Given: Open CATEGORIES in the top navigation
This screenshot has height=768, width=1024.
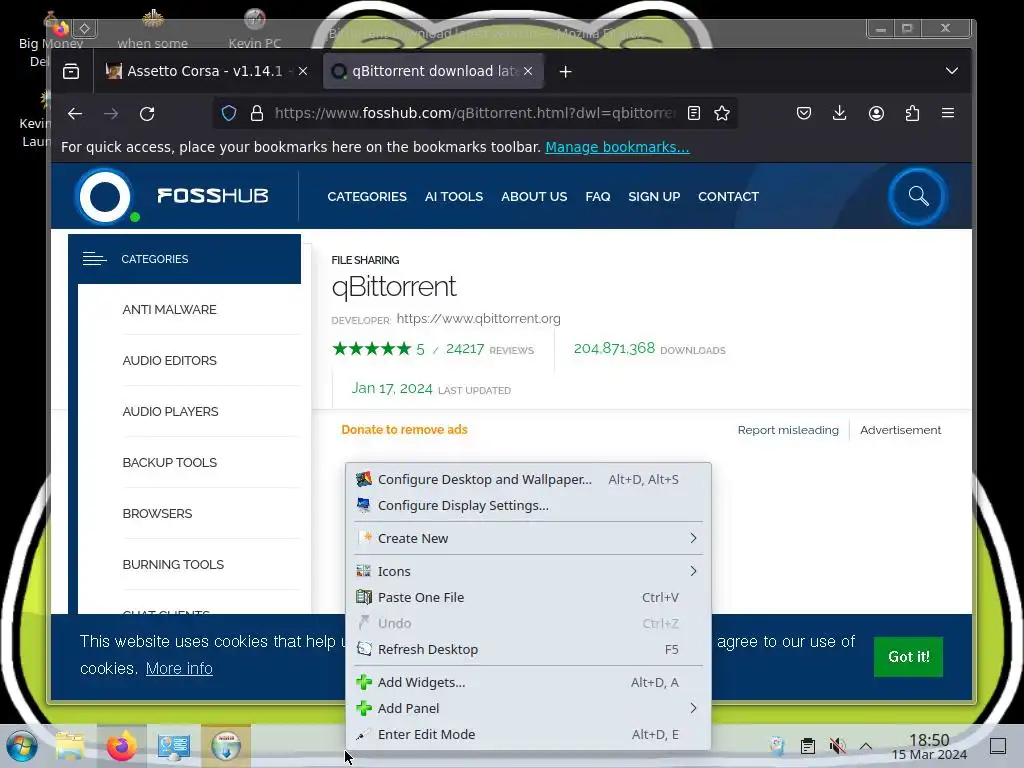Looking at the screenshot, I should [367, 197].
